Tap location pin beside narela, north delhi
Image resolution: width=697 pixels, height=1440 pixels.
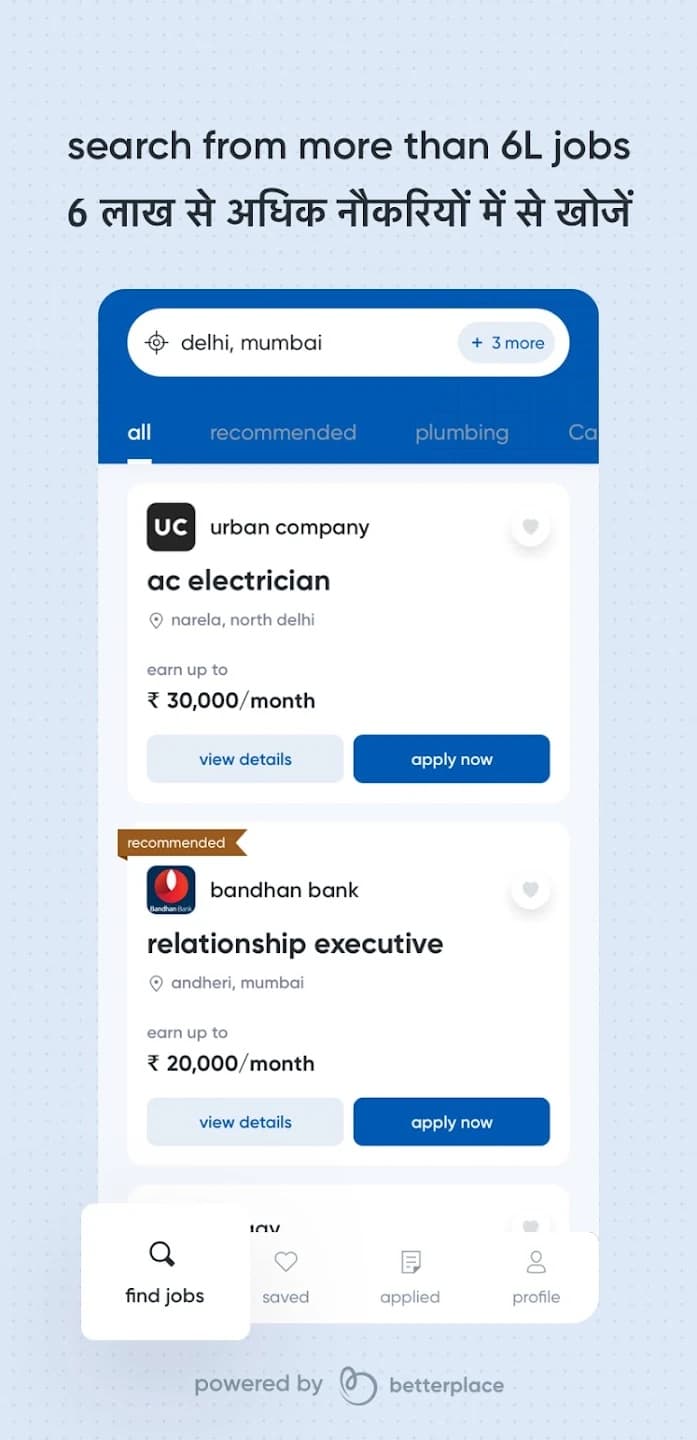156,621
